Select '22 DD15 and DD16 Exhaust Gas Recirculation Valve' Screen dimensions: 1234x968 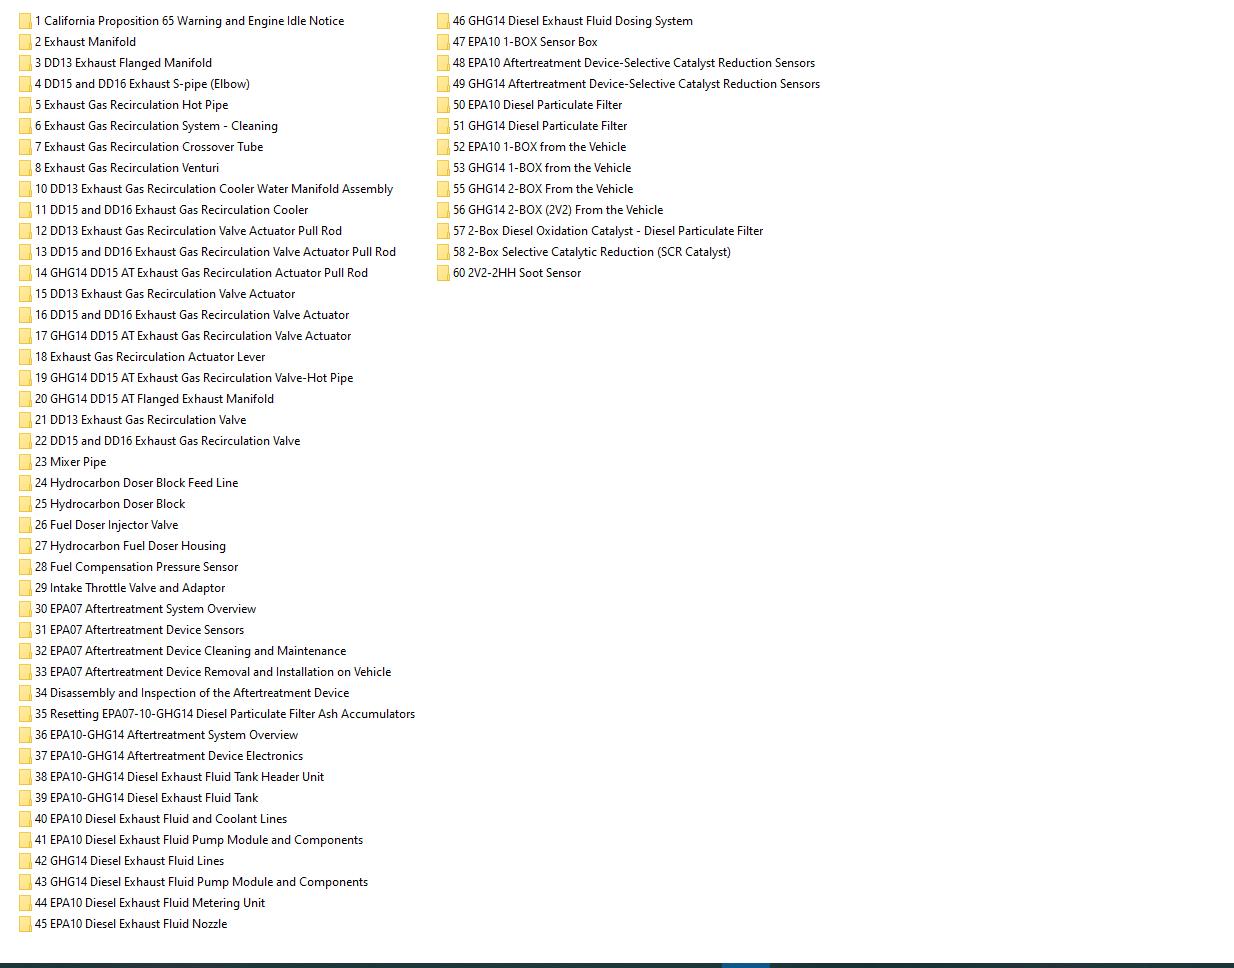tap(167, 441)
